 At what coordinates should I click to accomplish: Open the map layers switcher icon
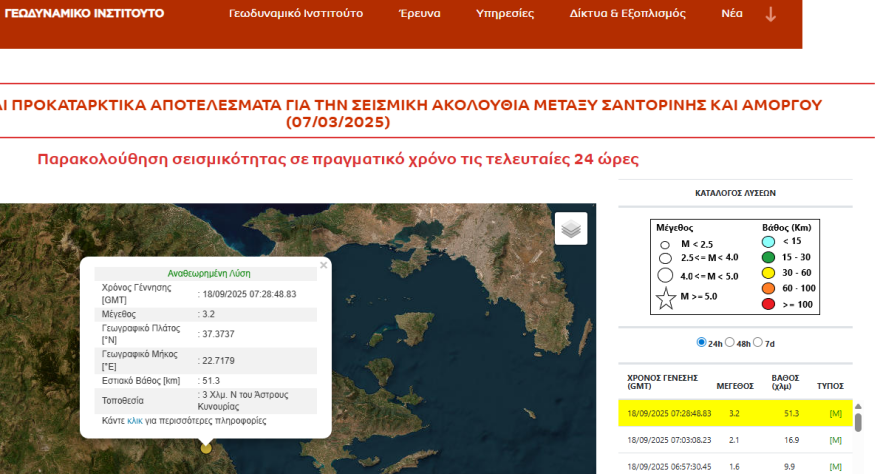tap(571, 228)
